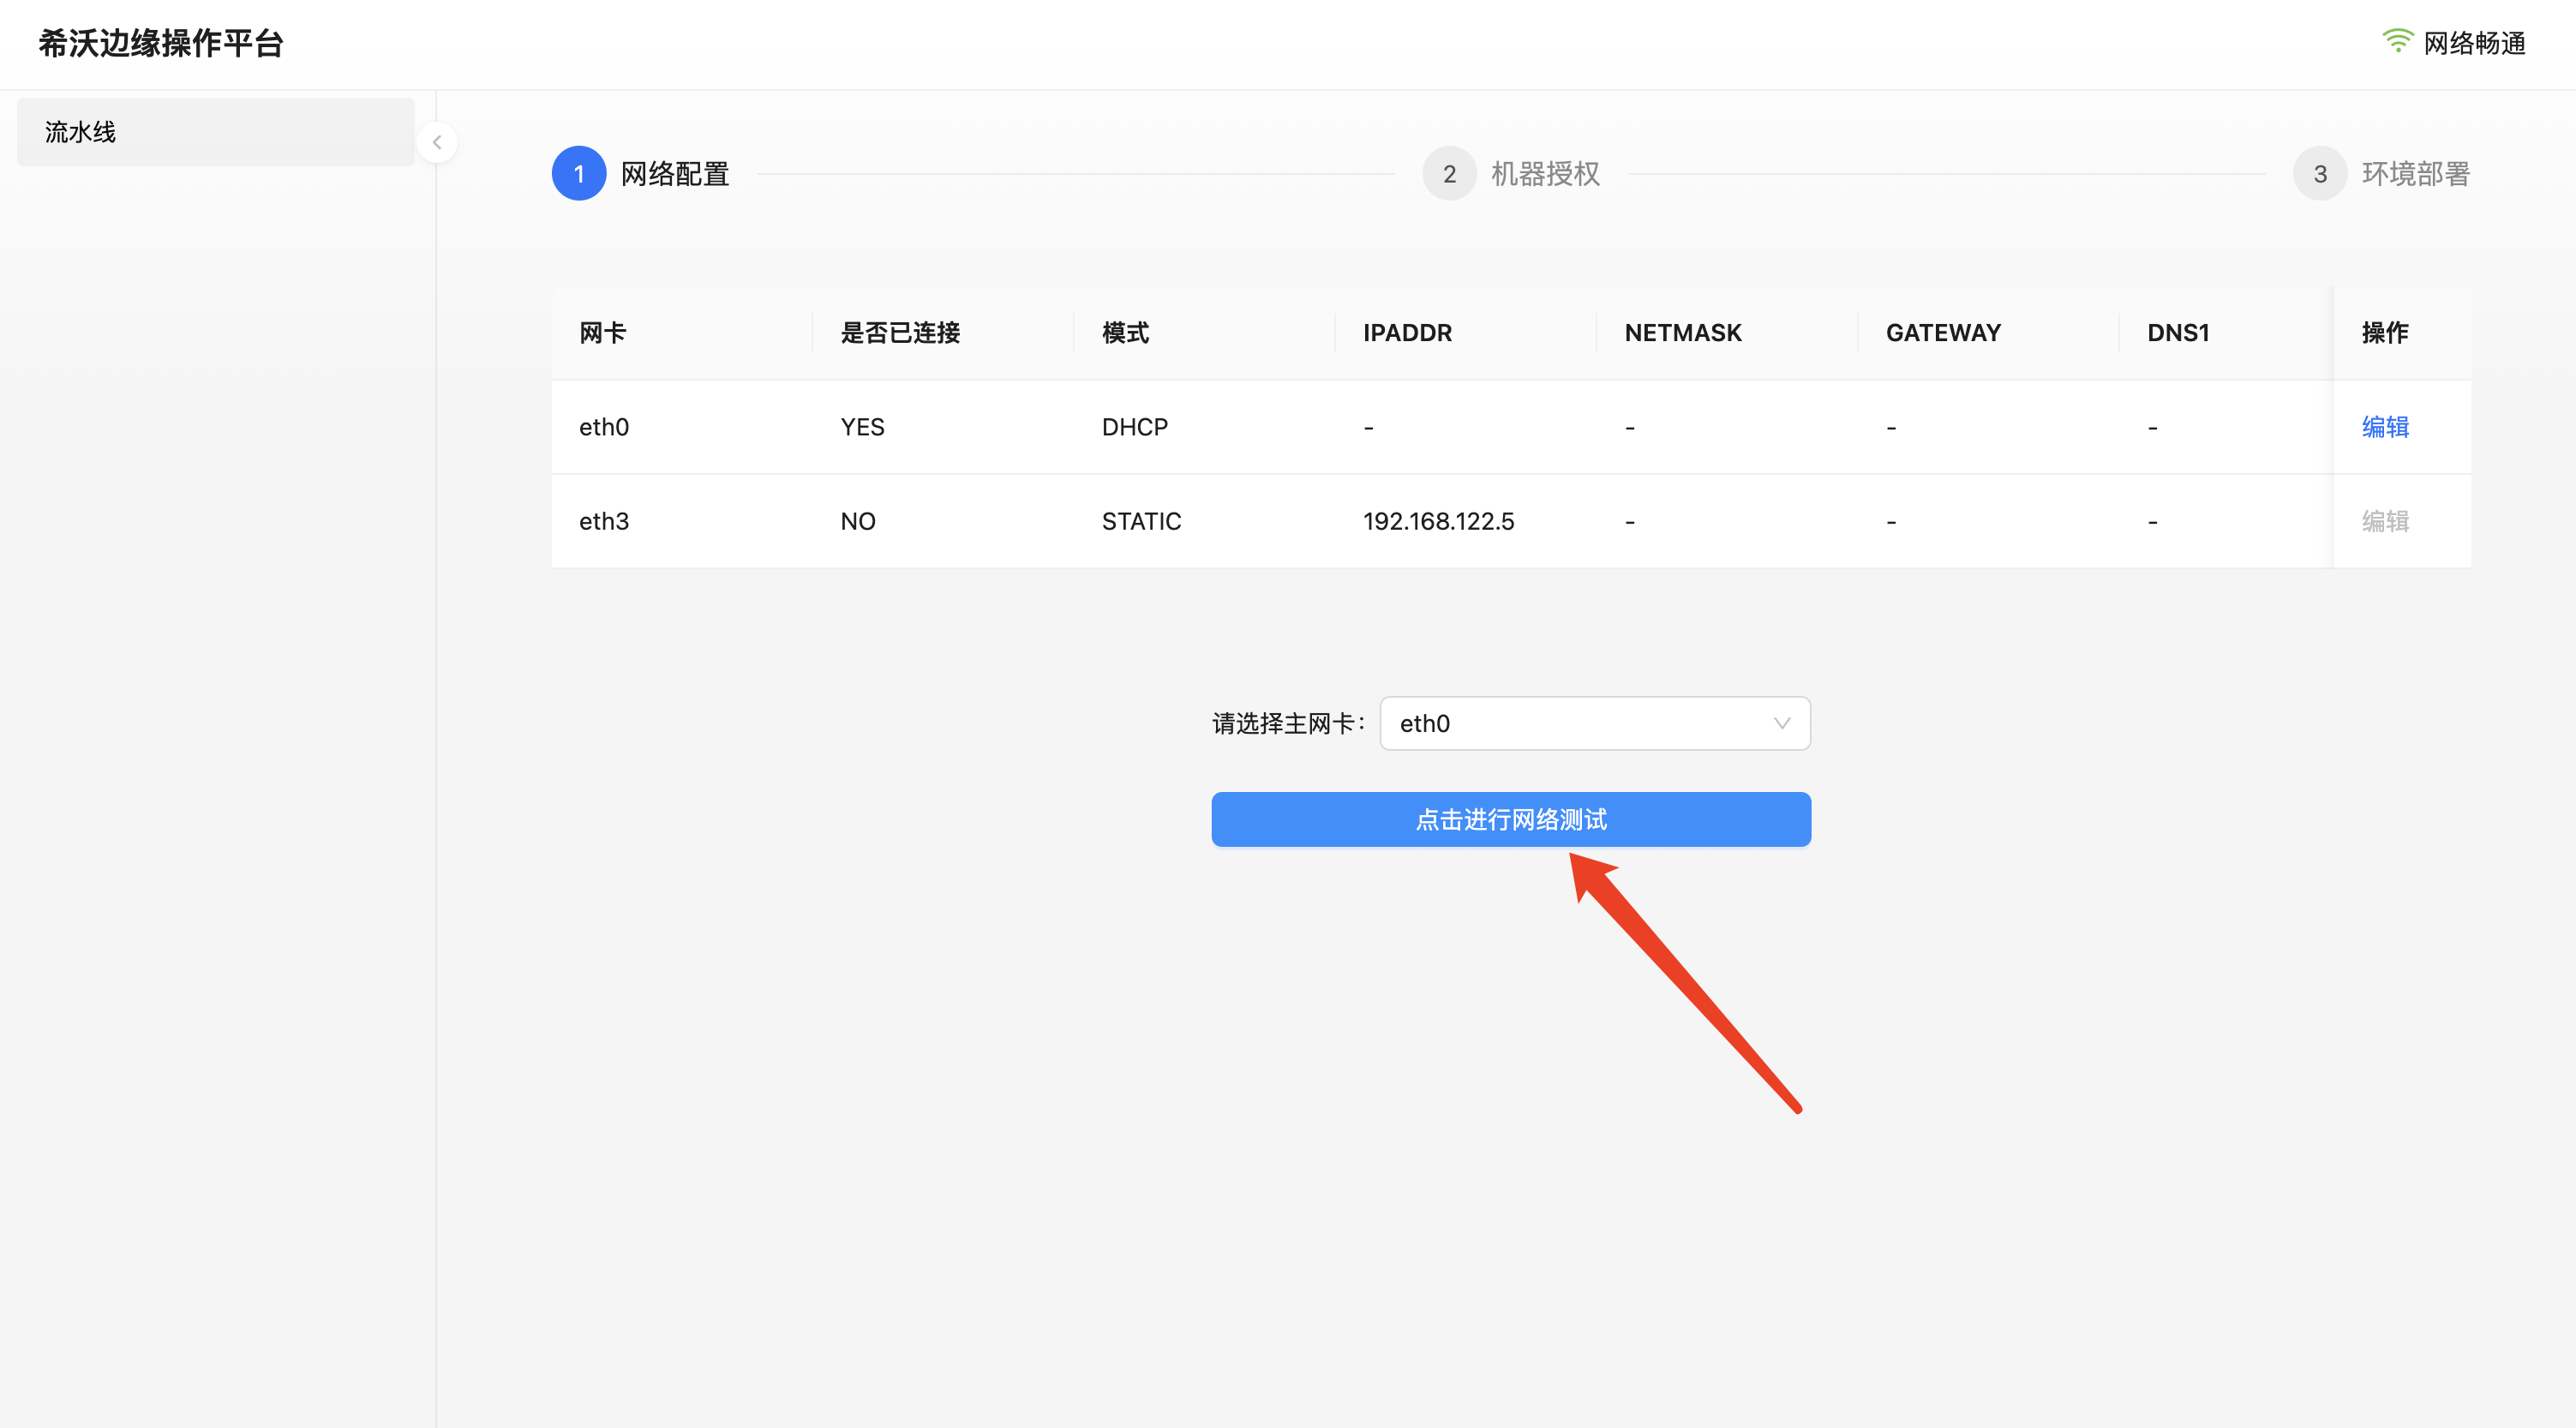
Task: Click the step 2 circle icon
Action: pos(1449,174)
